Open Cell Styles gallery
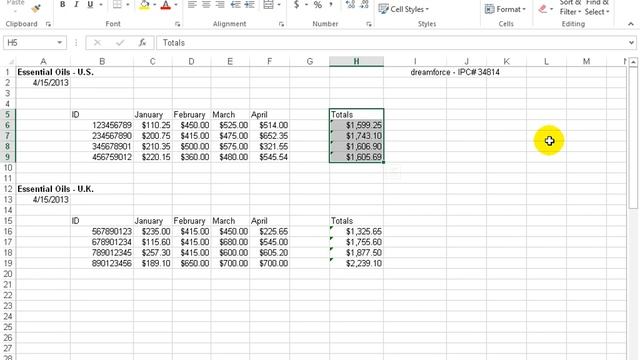The width and height of the screenshot is (640, 360). 403,9
